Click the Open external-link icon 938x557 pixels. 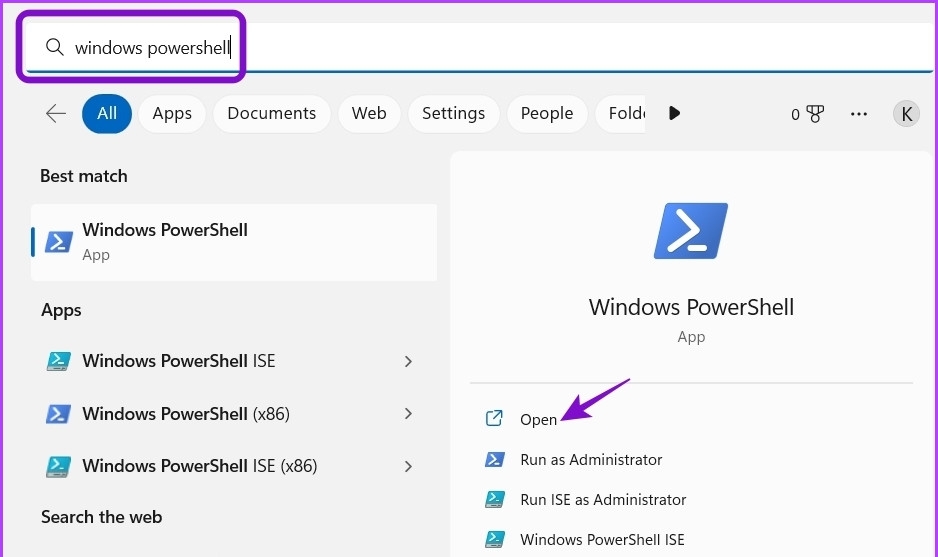pos(494,418)
